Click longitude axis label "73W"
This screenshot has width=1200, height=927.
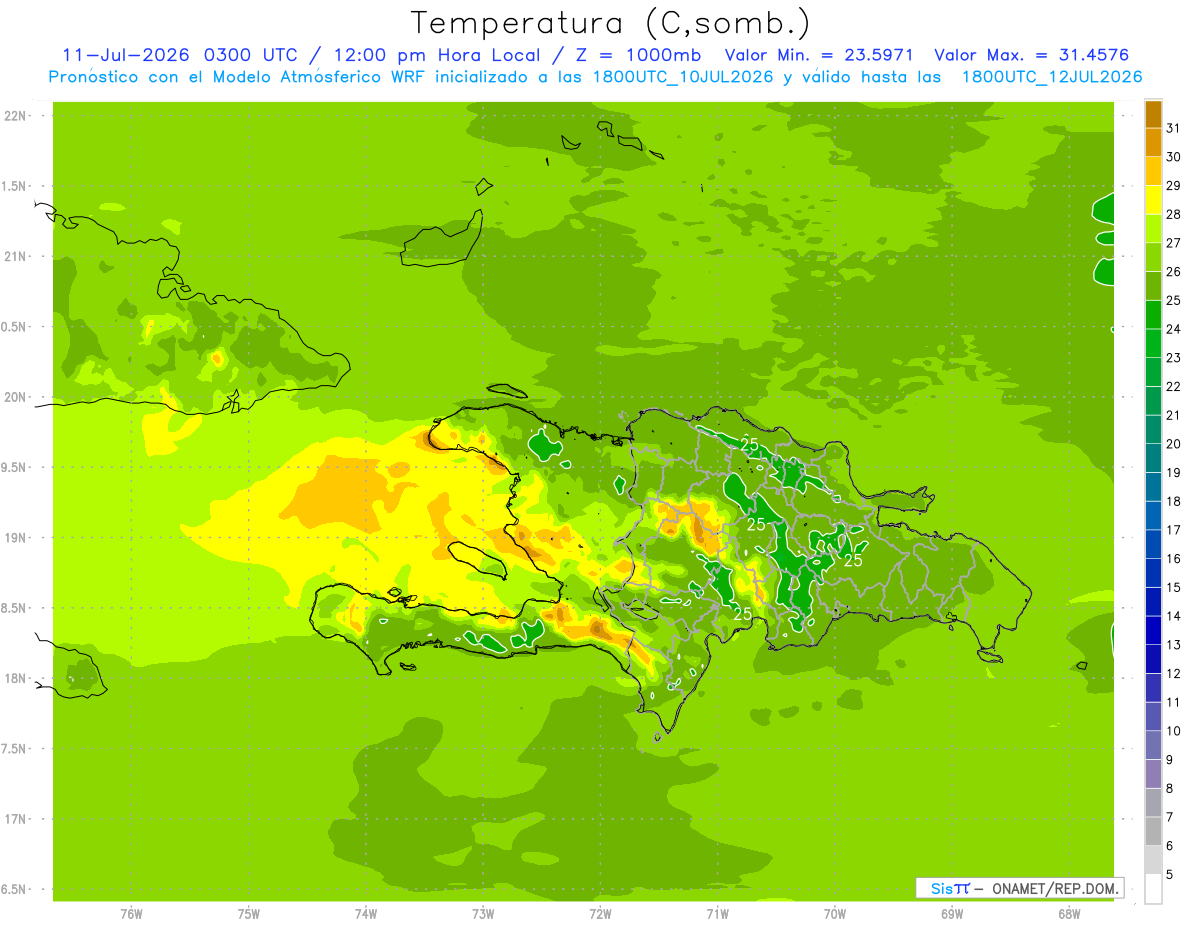(483, 913)
